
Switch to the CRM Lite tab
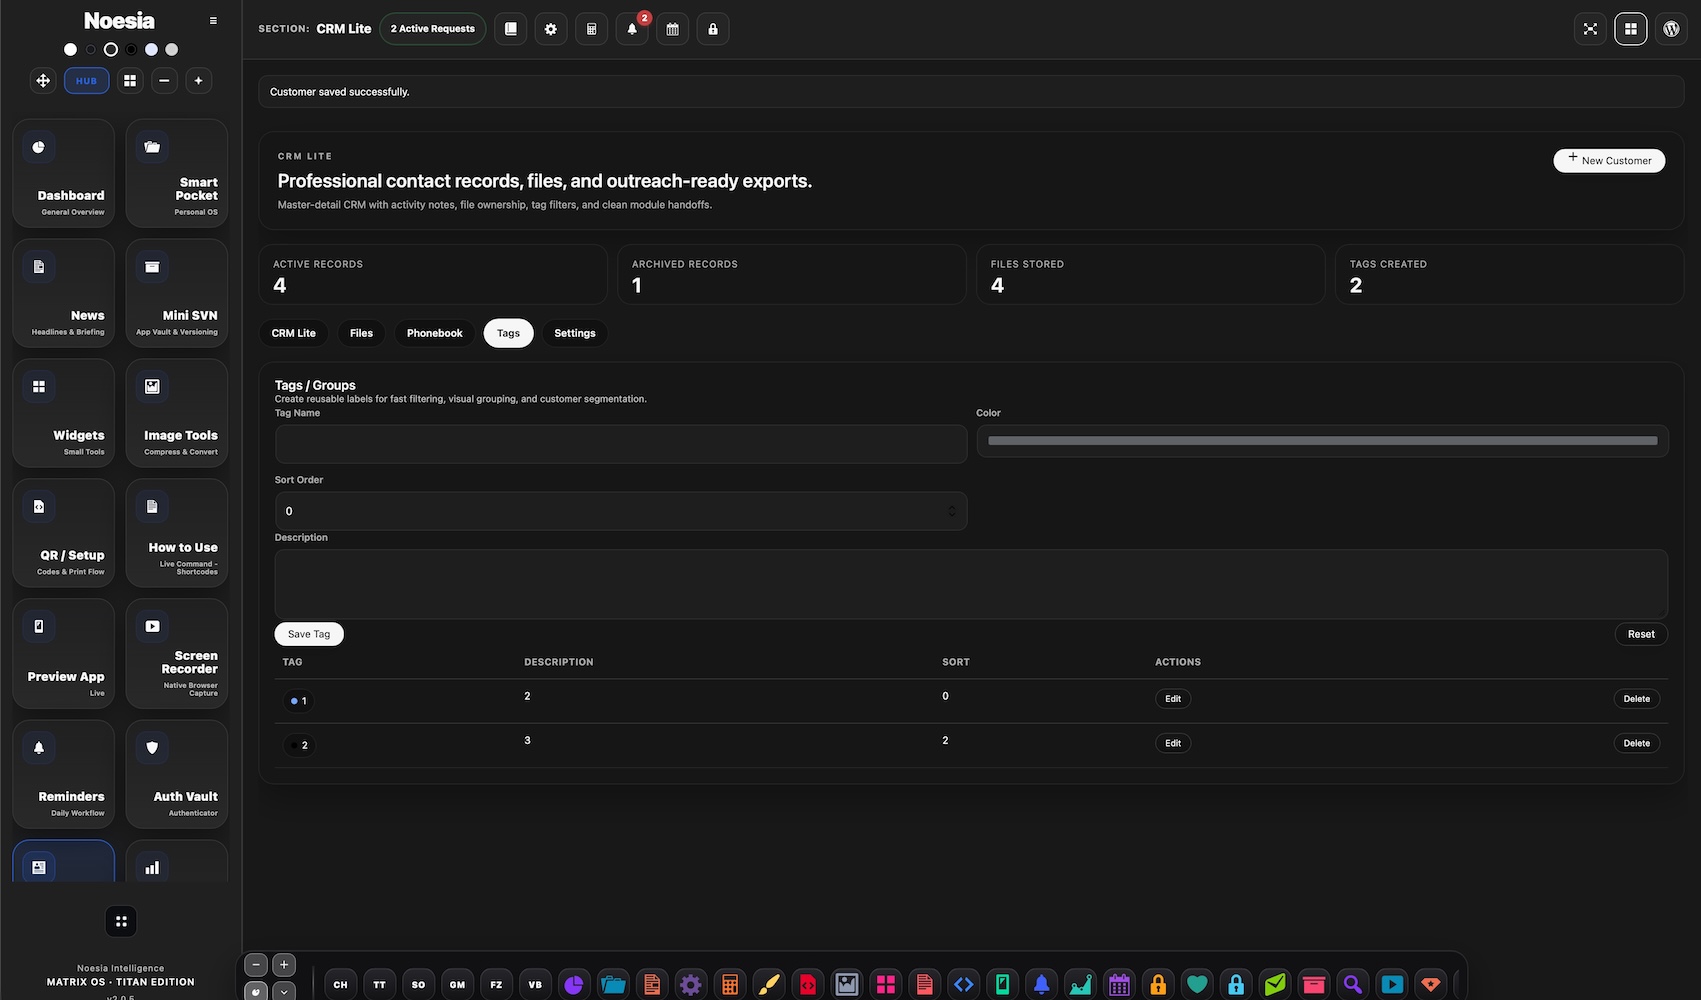point(294,333)
